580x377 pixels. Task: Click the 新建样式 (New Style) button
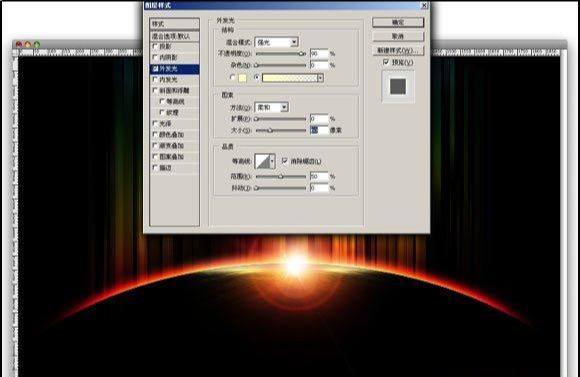click(398, 50)
